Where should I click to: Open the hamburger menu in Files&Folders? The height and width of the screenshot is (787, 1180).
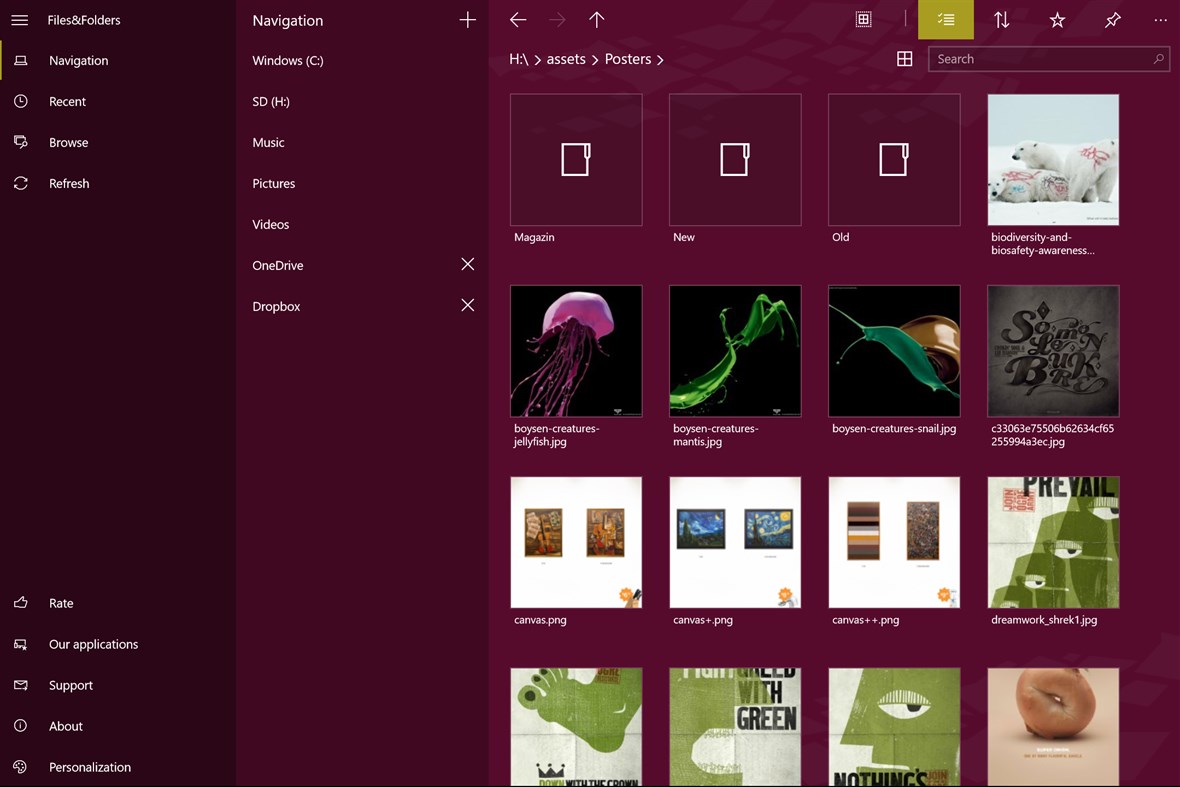(20, 20)
